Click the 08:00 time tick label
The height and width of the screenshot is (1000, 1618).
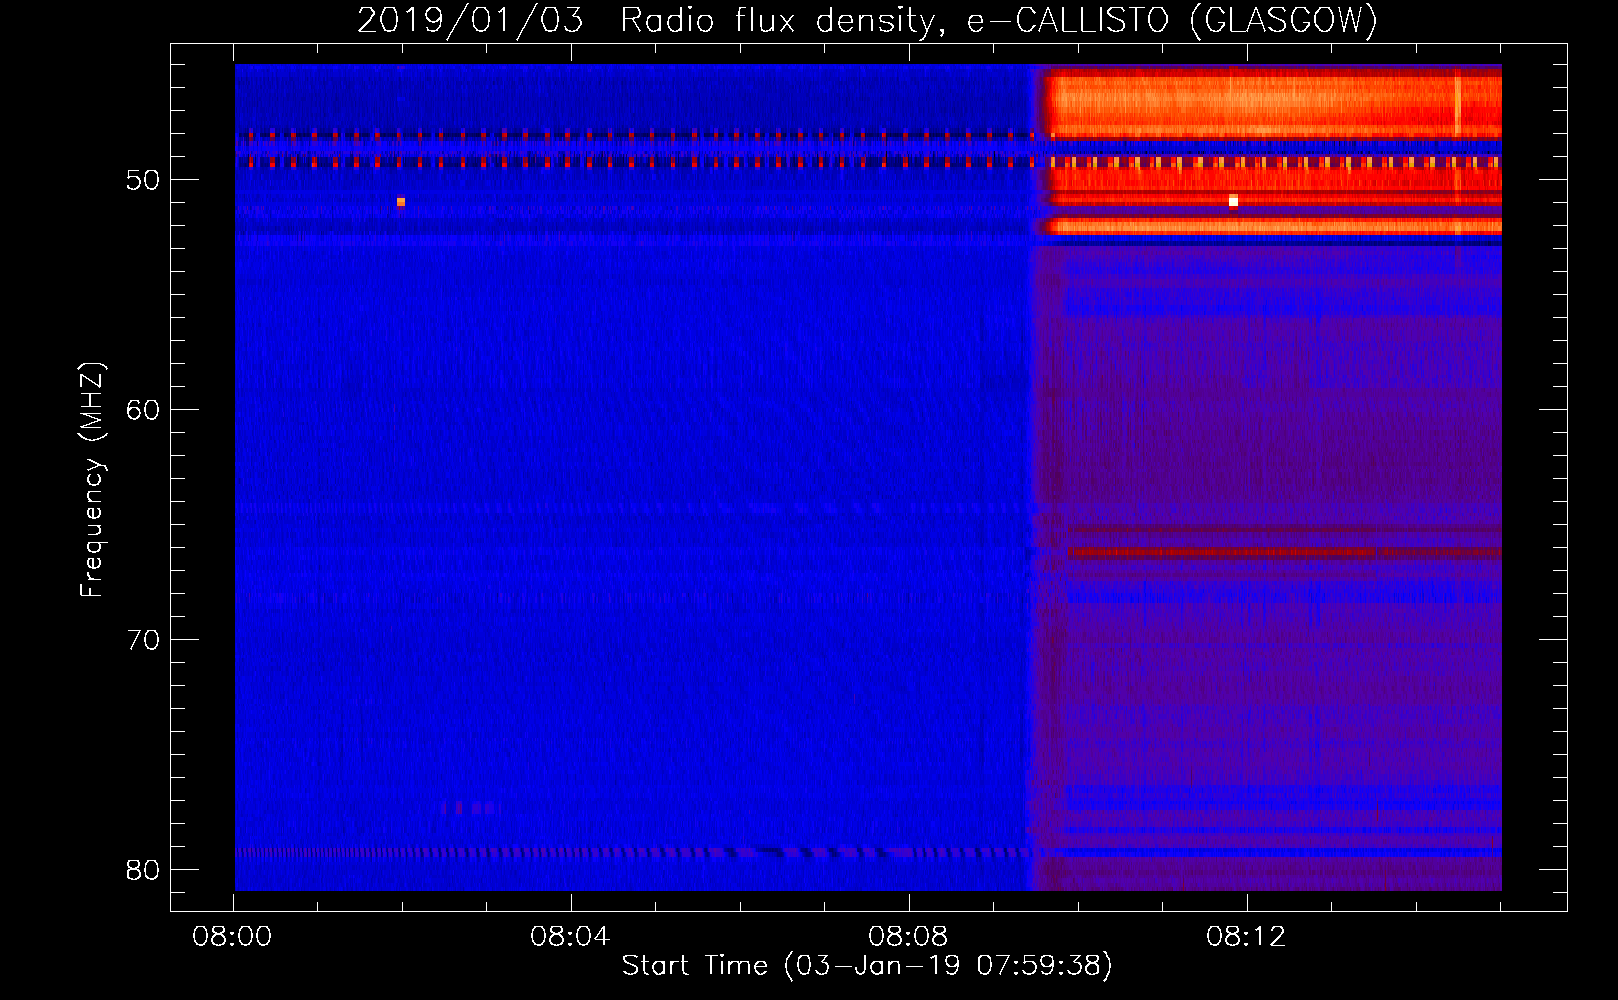(x=233, y=937)
